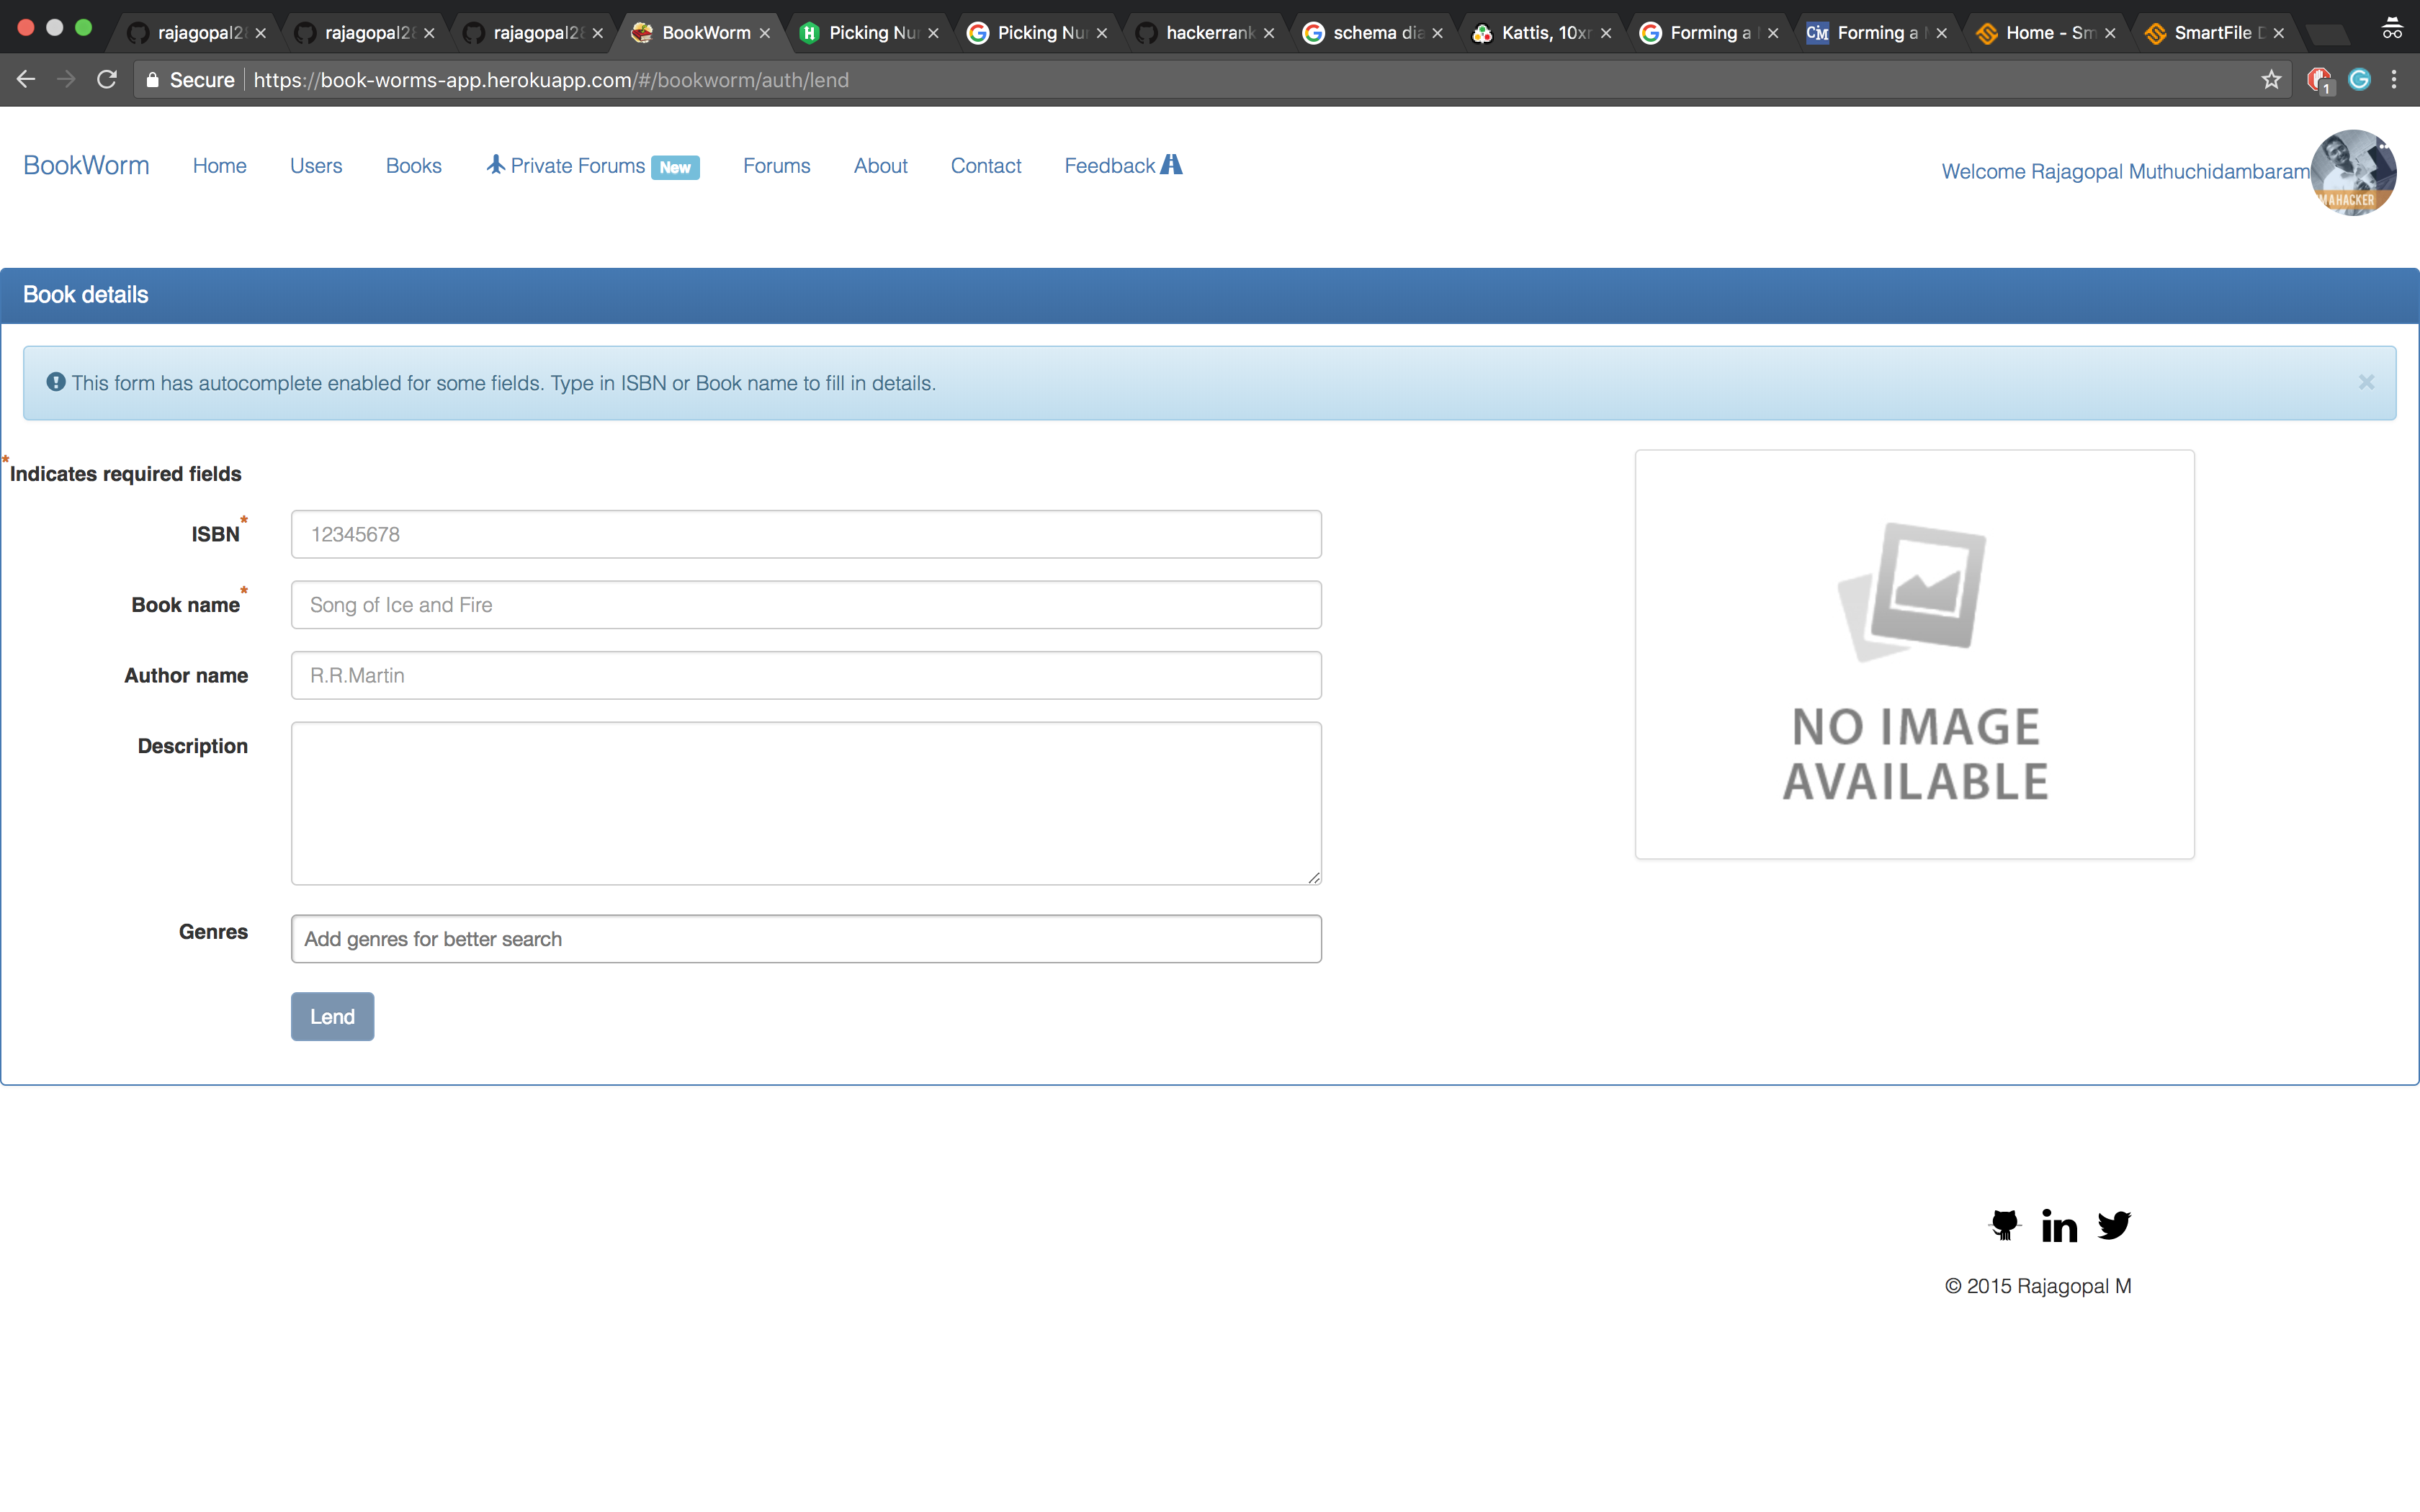Bookmark page with star icon
Viewport: 2420px width, 1512px height.
(x=2271, y=80)
